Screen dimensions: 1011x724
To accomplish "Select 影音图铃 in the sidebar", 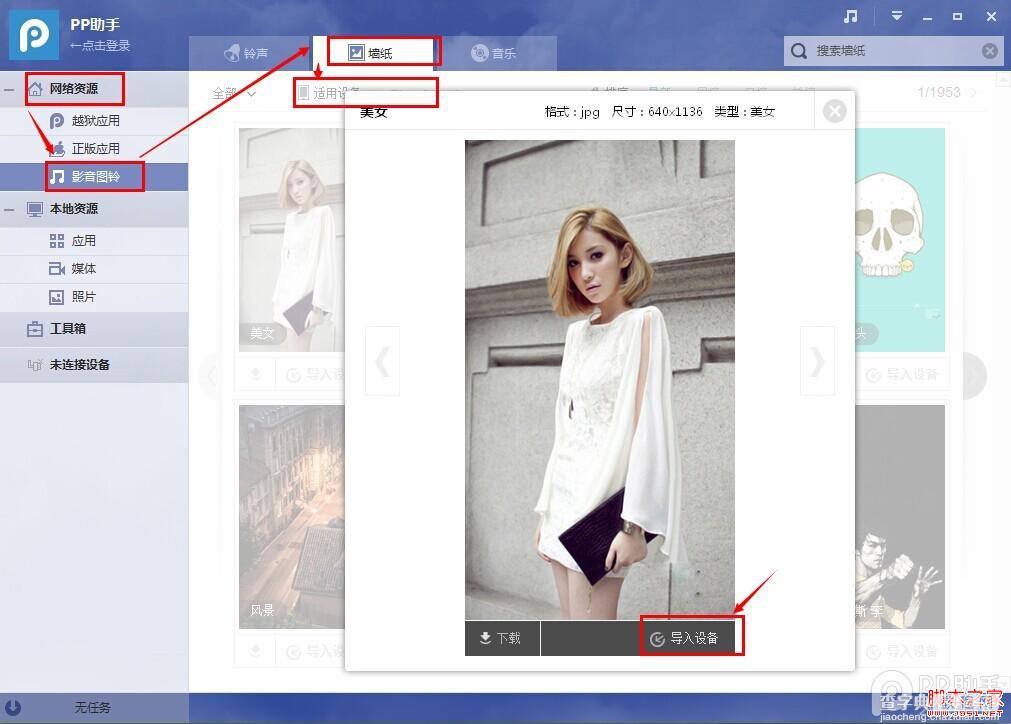I will tap(94, 177).
